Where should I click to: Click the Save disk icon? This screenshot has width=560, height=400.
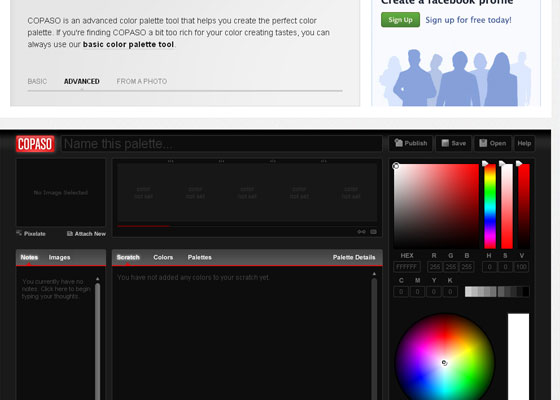point(445,143)
